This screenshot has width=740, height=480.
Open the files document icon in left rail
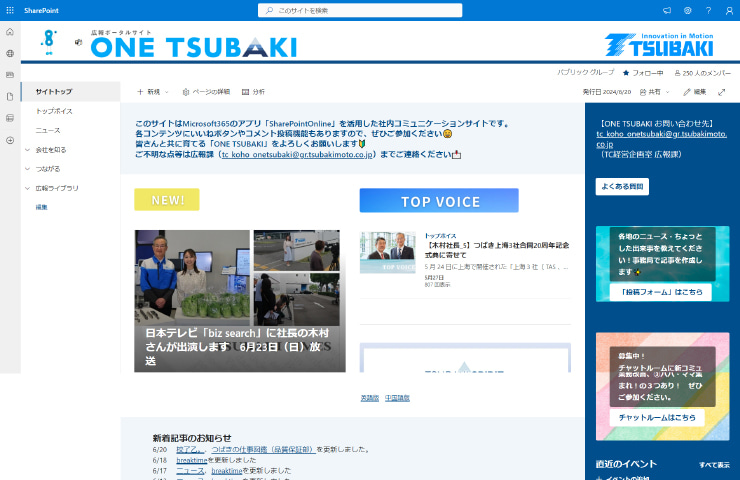point(10,96)
